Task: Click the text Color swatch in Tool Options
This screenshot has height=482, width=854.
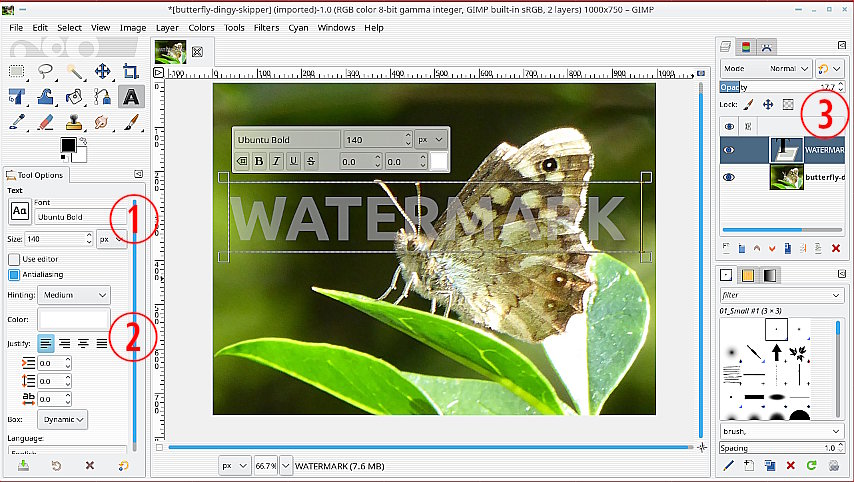Action: (73, 319)
